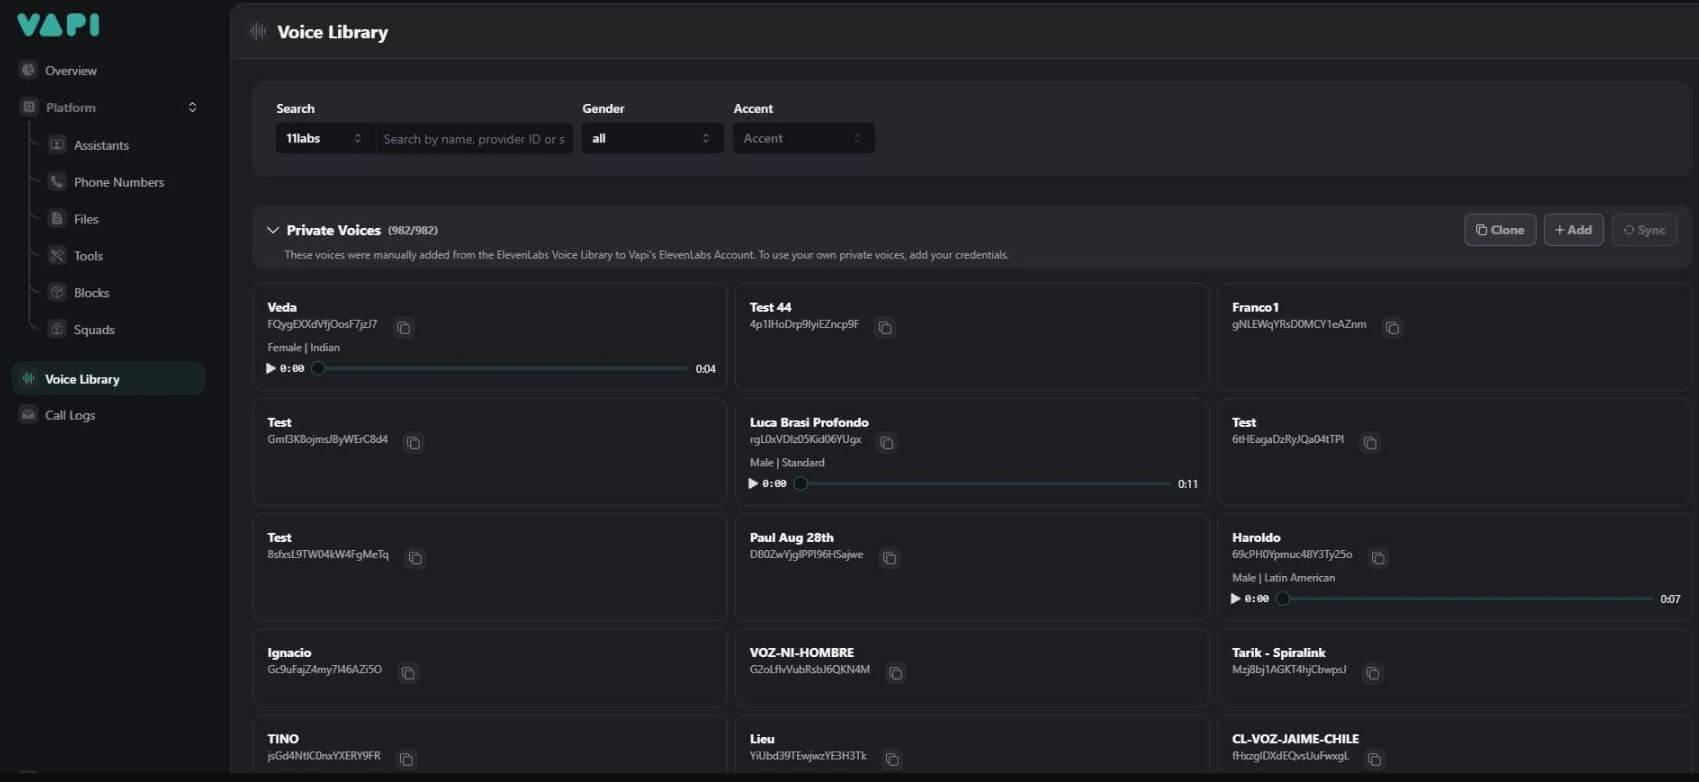Click the Clone button
Image resolution: width=1699 pixels, height=782 pixels.
[1500, 230]
